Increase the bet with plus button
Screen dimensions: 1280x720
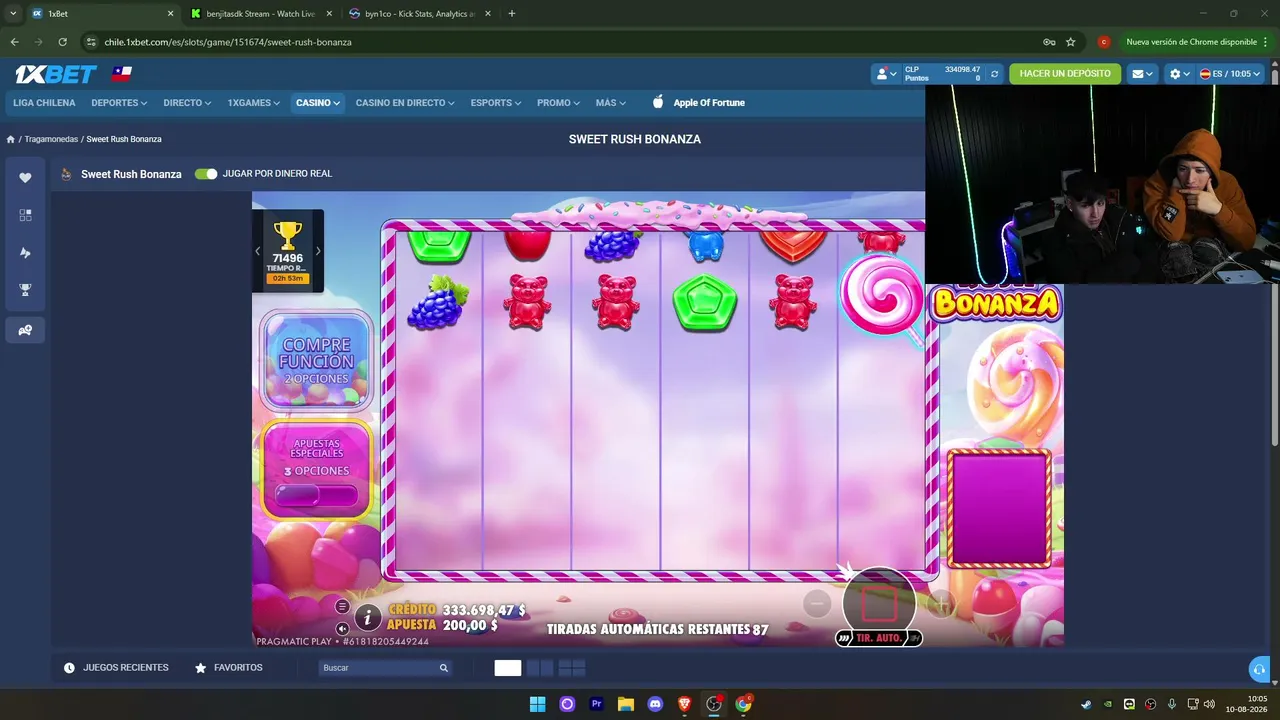click(x=941, y=602)
